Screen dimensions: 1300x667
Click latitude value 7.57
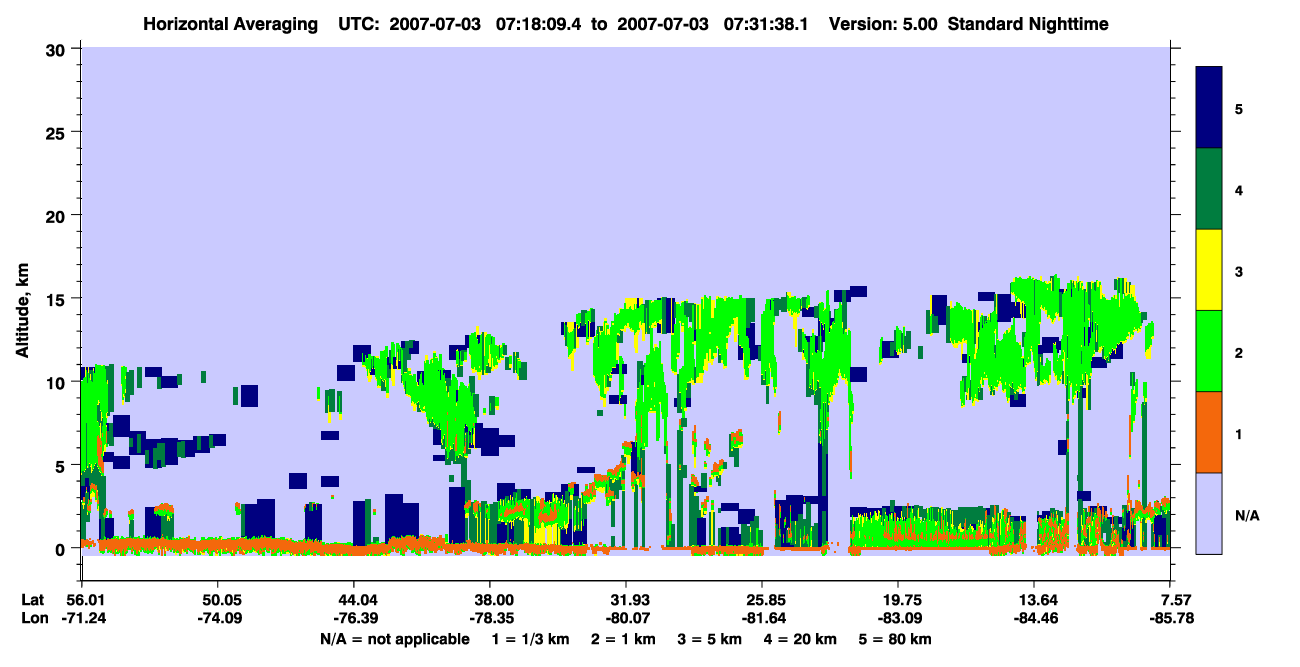click(x=1174, y=599)
